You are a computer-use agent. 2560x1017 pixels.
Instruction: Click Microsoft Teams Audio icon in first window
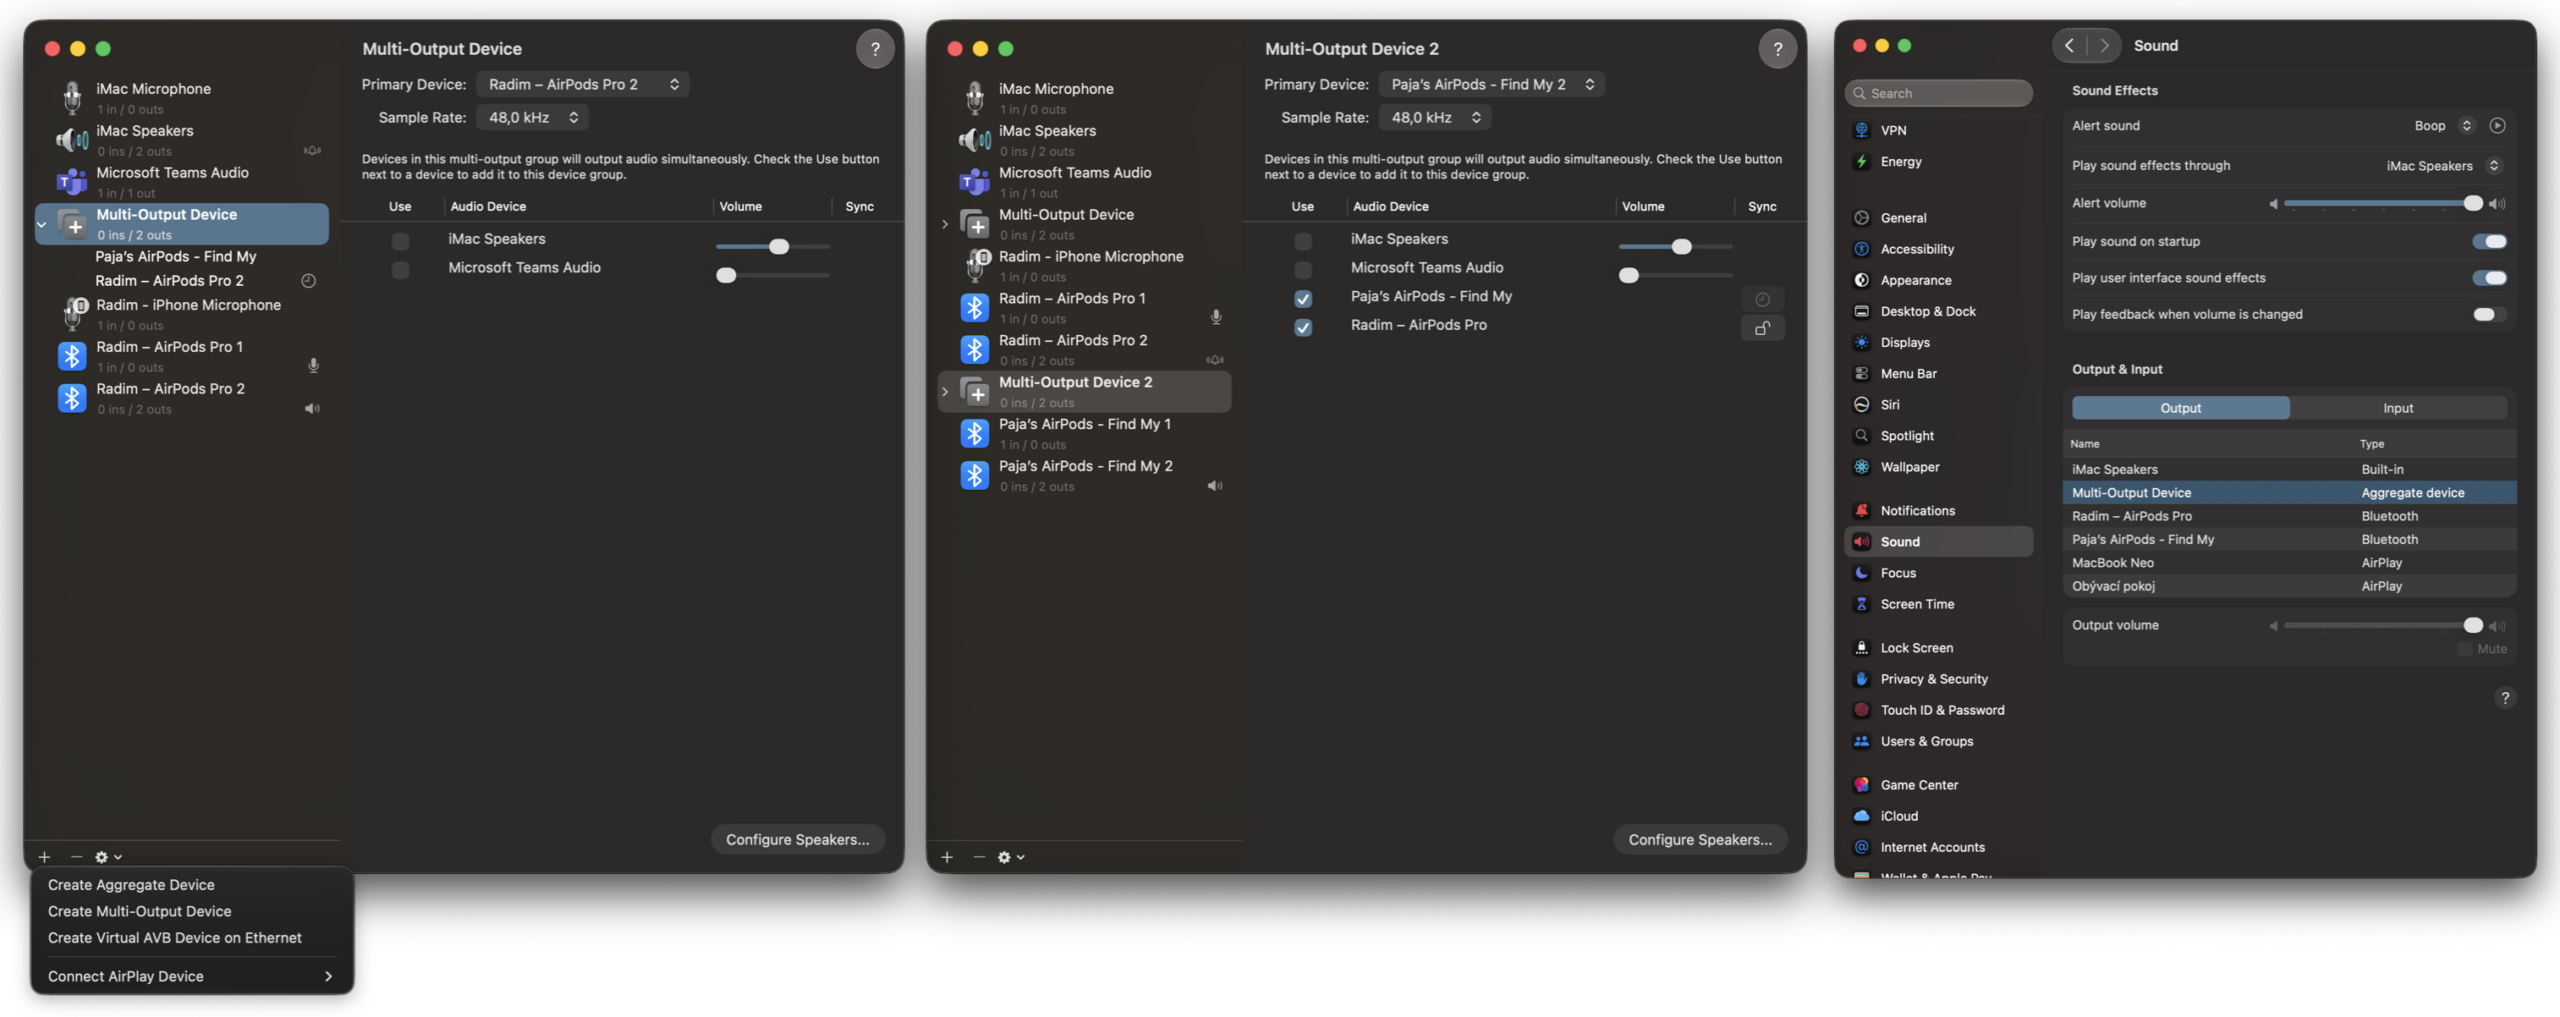72,181
